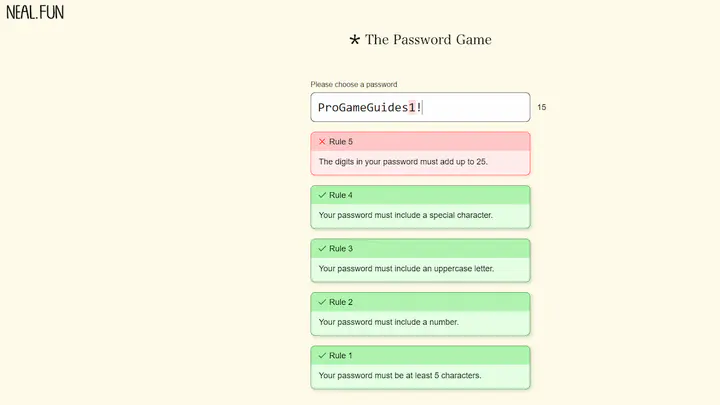Click the uppercase letter rule description
The height and width of the screenshot is (405, 720).
pyautogui.click(x=406, y=269)
